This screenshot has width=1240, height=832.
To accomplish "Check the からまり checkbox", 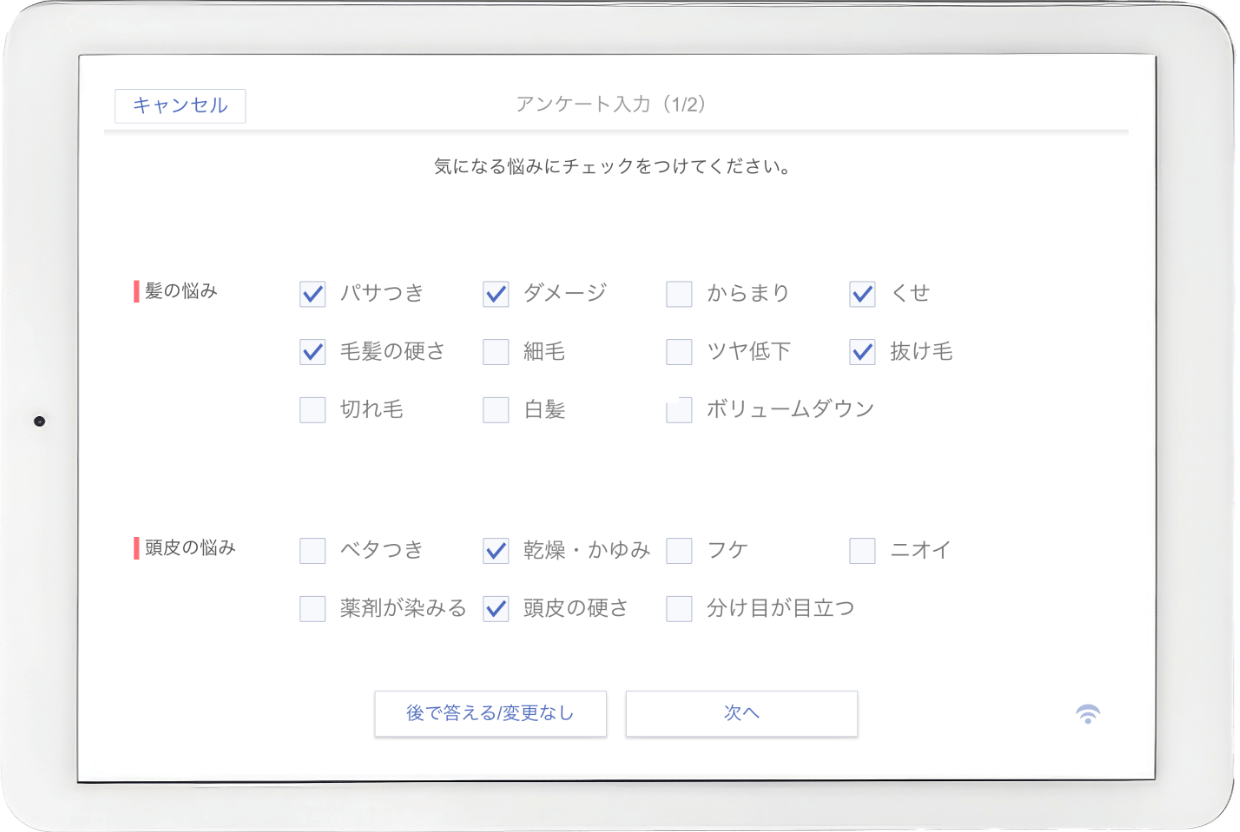I will pyautogui.click(x=678, y=293).
